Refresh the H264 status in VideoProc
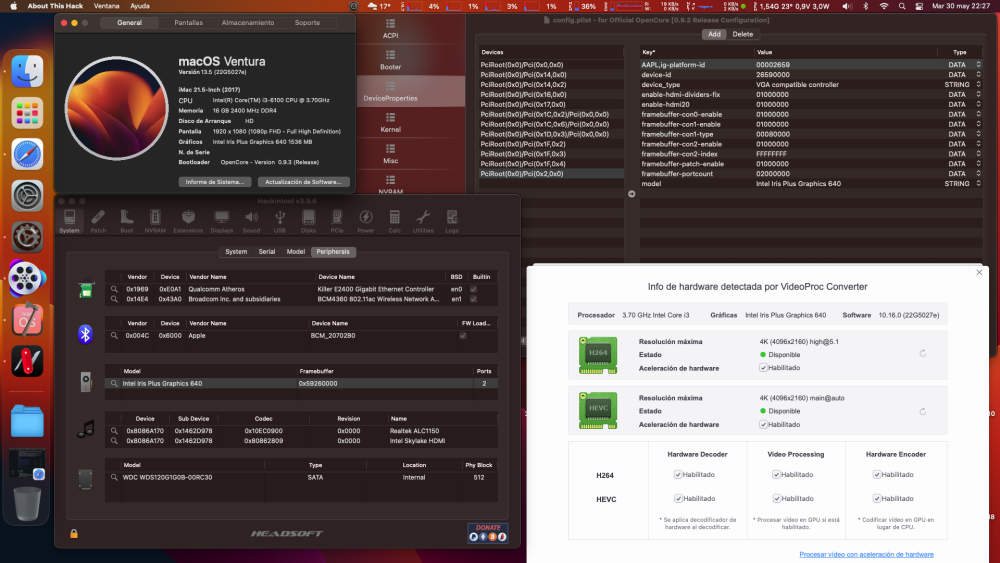The width and height of the screenshot is (1000, 563). (923, 353)
